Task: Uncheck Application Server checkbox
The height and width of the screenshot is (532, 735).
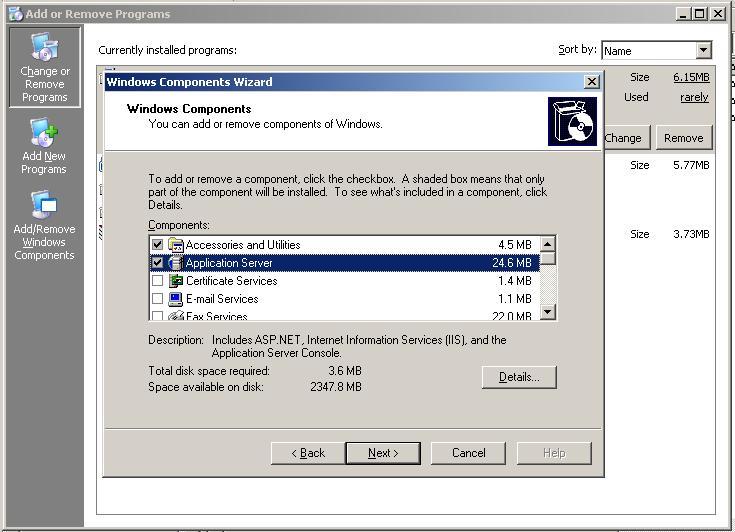Action: click(158, 263)
